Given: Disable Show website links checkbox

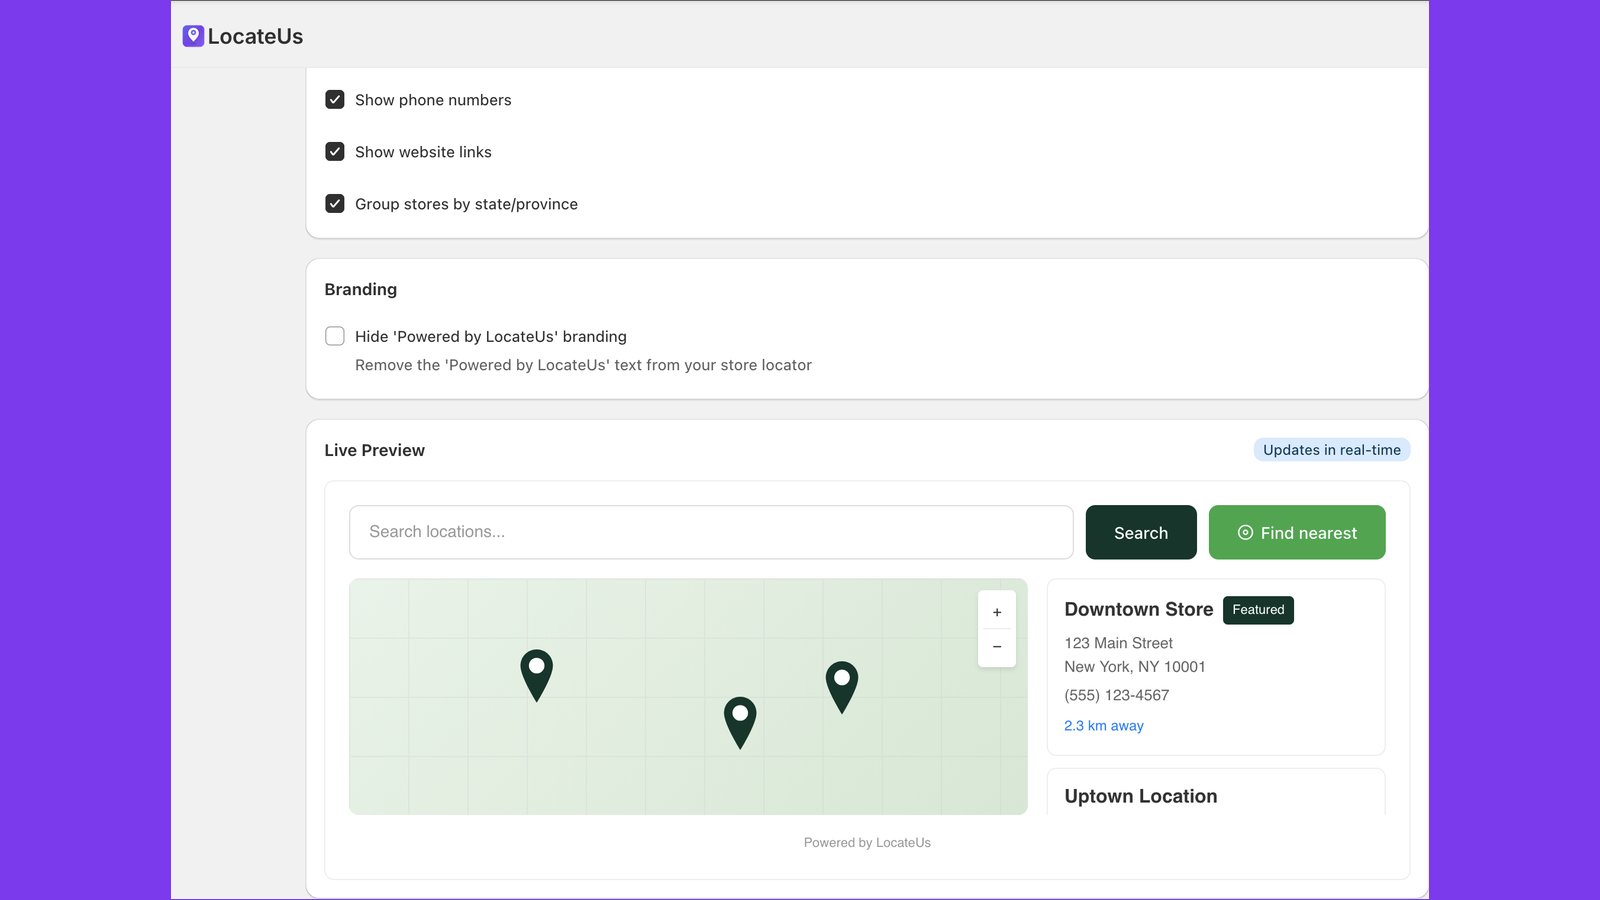Looking at the screenshot, I should (x=335, y=152).
